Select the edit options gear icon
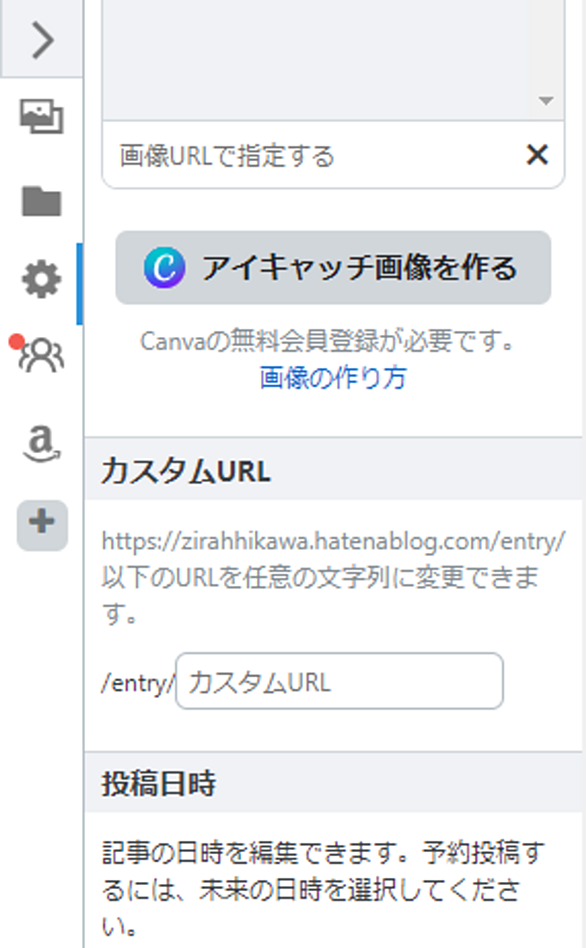This screenshot has width=586, height=948. click(x=42, y=280)
